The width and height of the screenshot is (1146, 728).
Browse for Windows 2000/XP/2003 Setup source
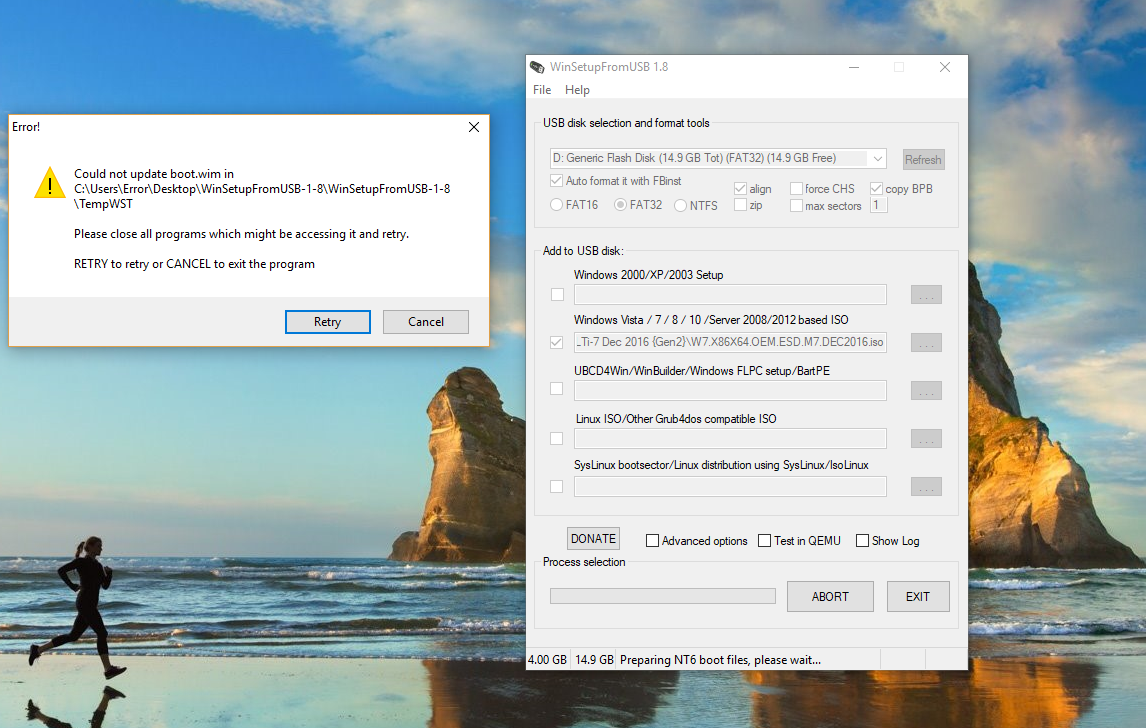(x=926, y=295)
